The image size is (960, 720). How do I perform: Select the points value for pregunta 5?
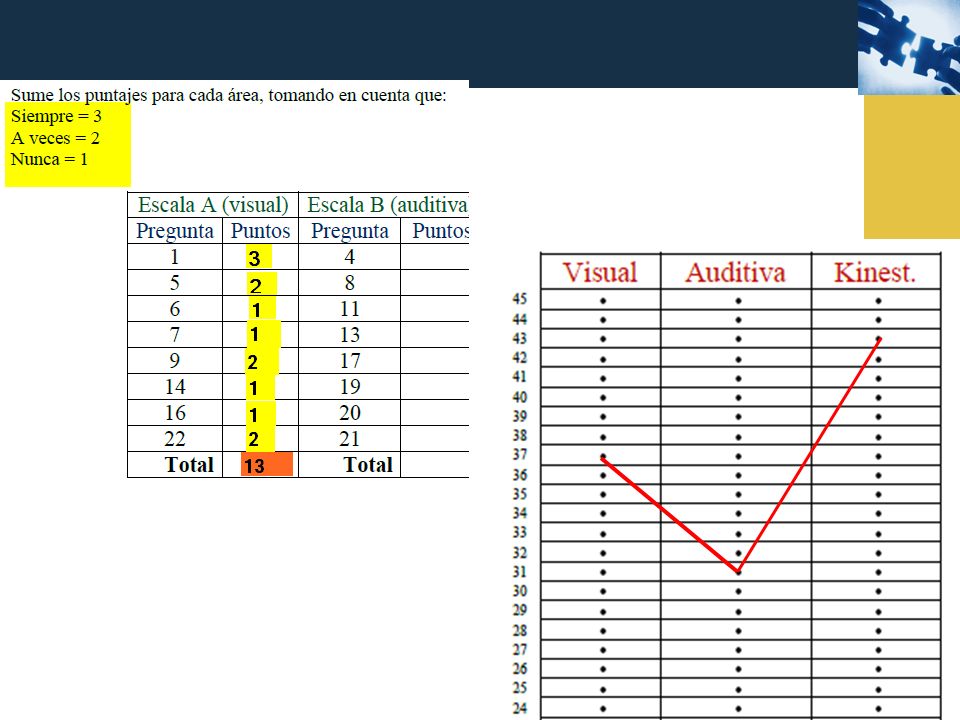[x=255, y=285]
